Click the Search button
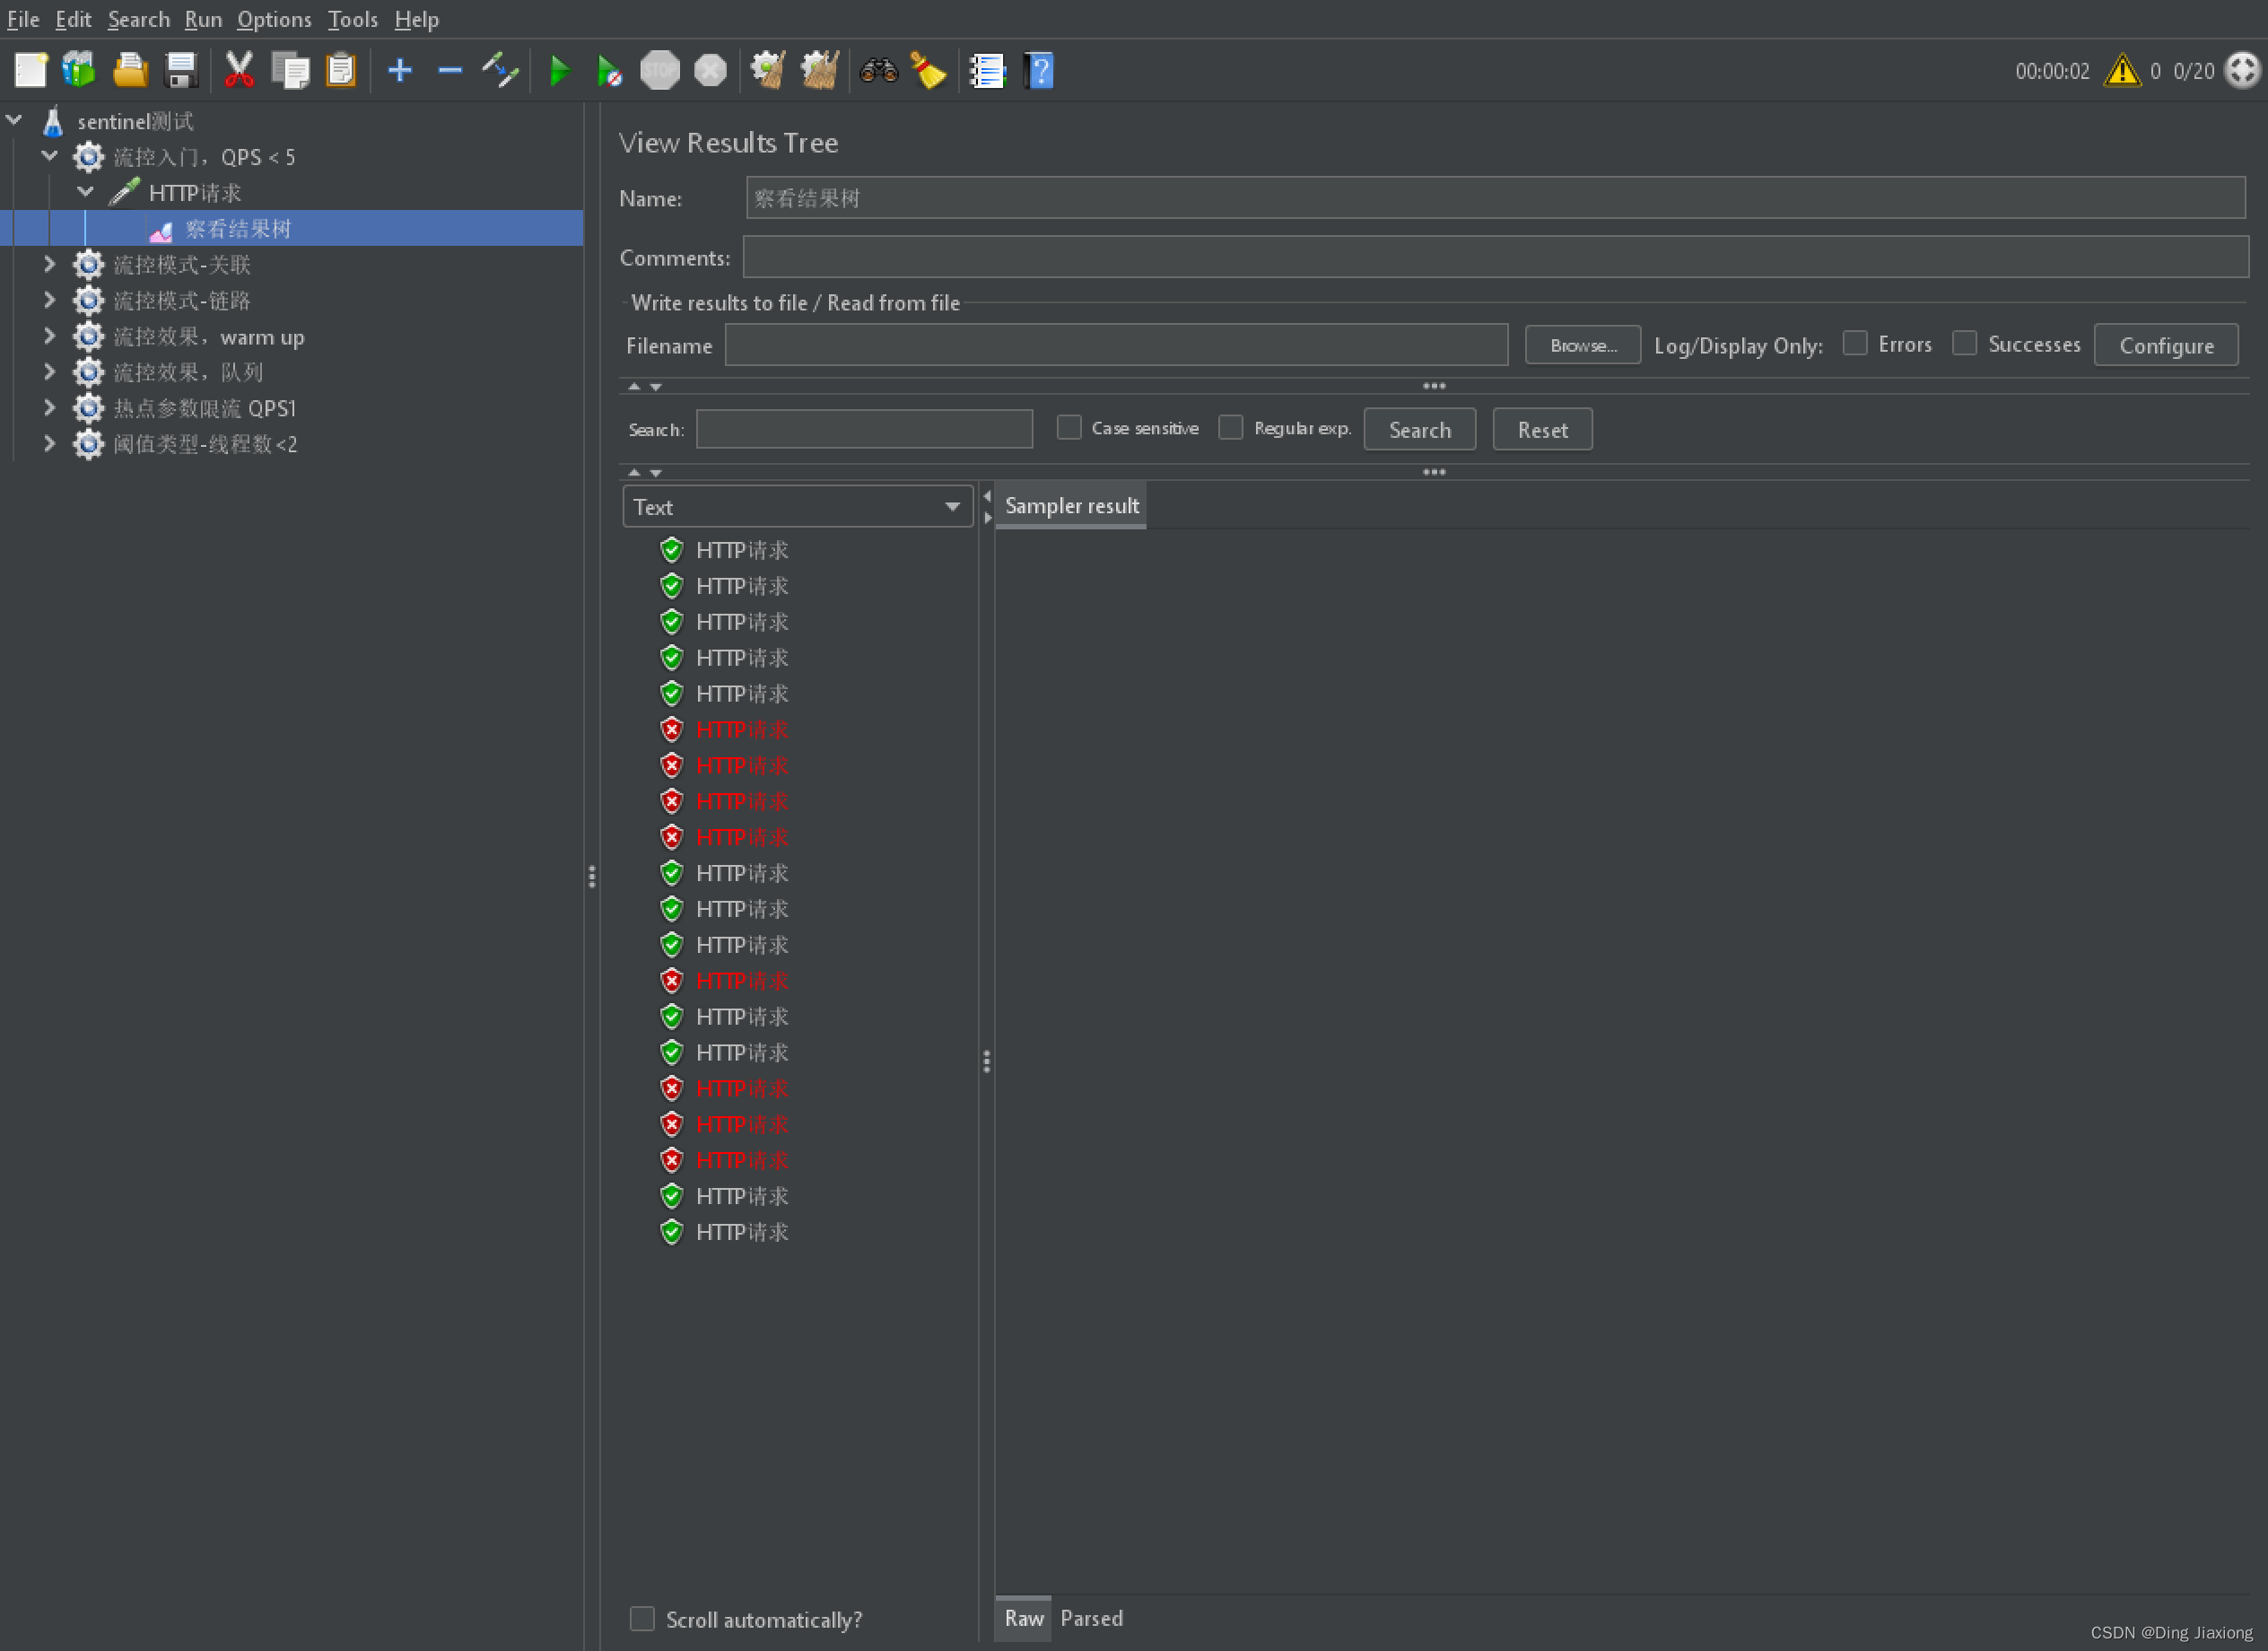 (1421, 428)
